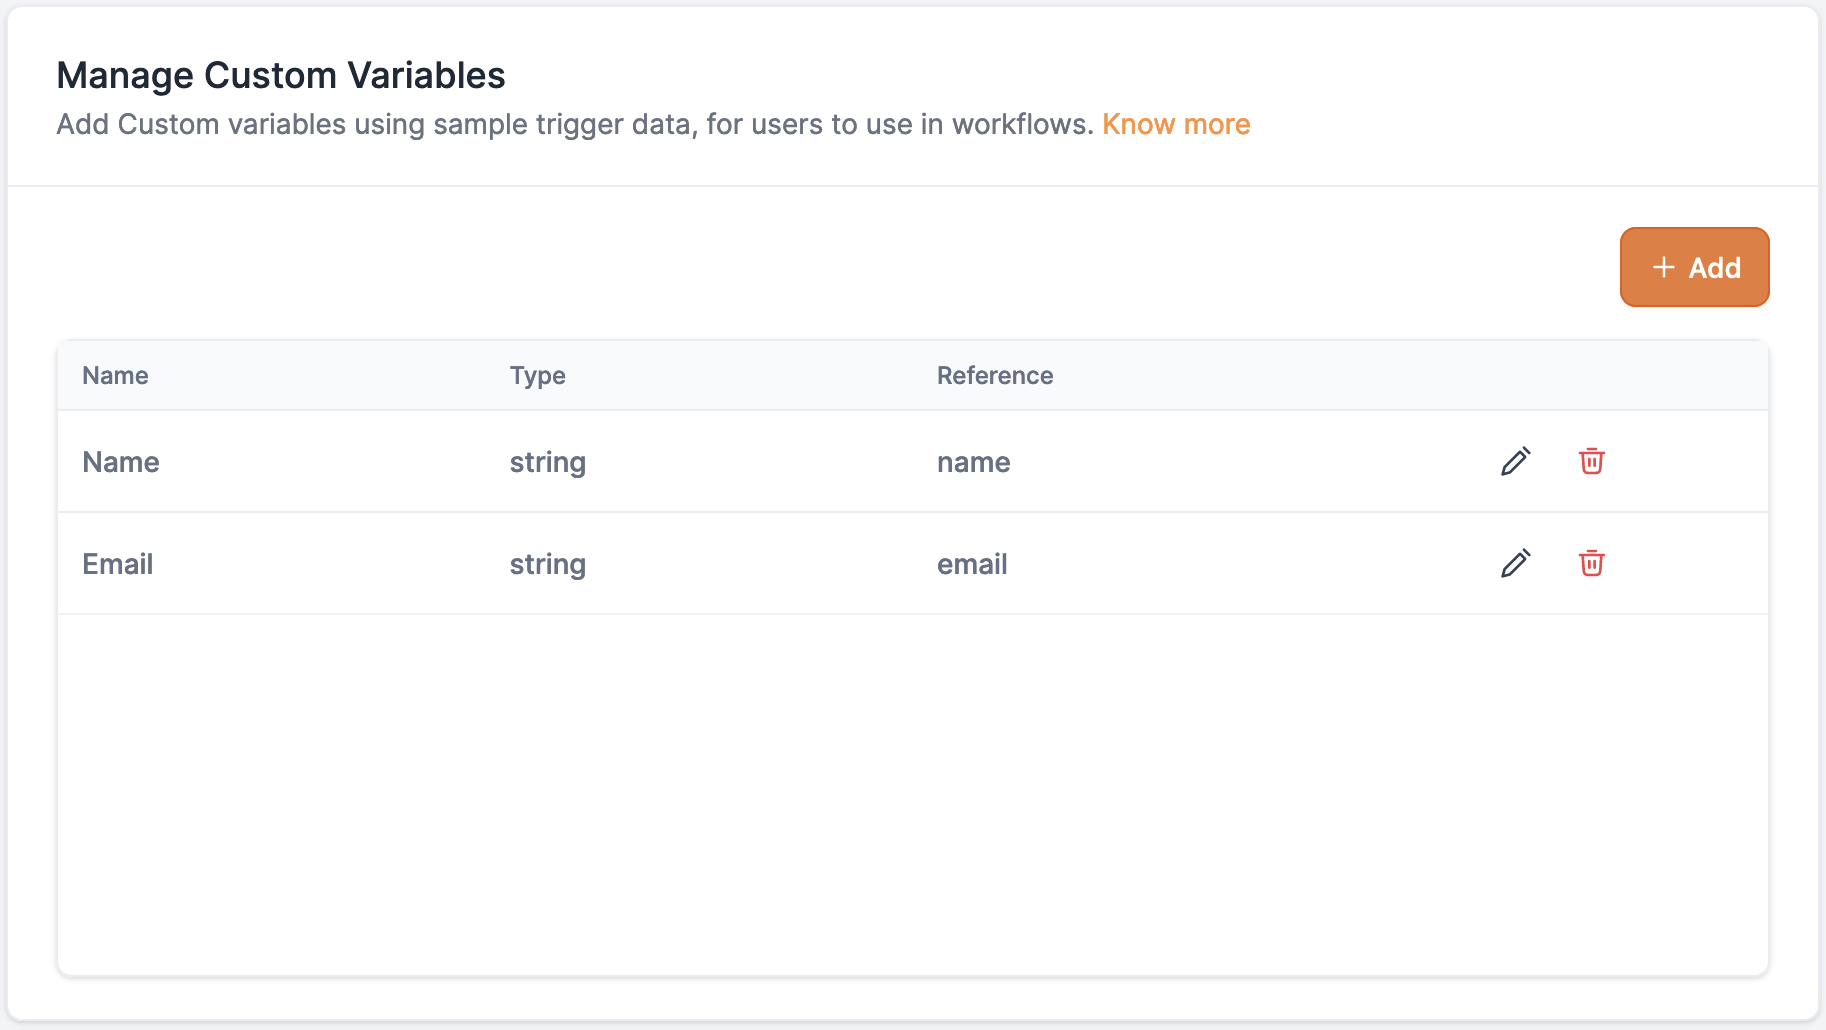This screenshot has height=1030, width=1826.
Task: Edit the Name variable with pencil icon
Action: coord(1515,461)
